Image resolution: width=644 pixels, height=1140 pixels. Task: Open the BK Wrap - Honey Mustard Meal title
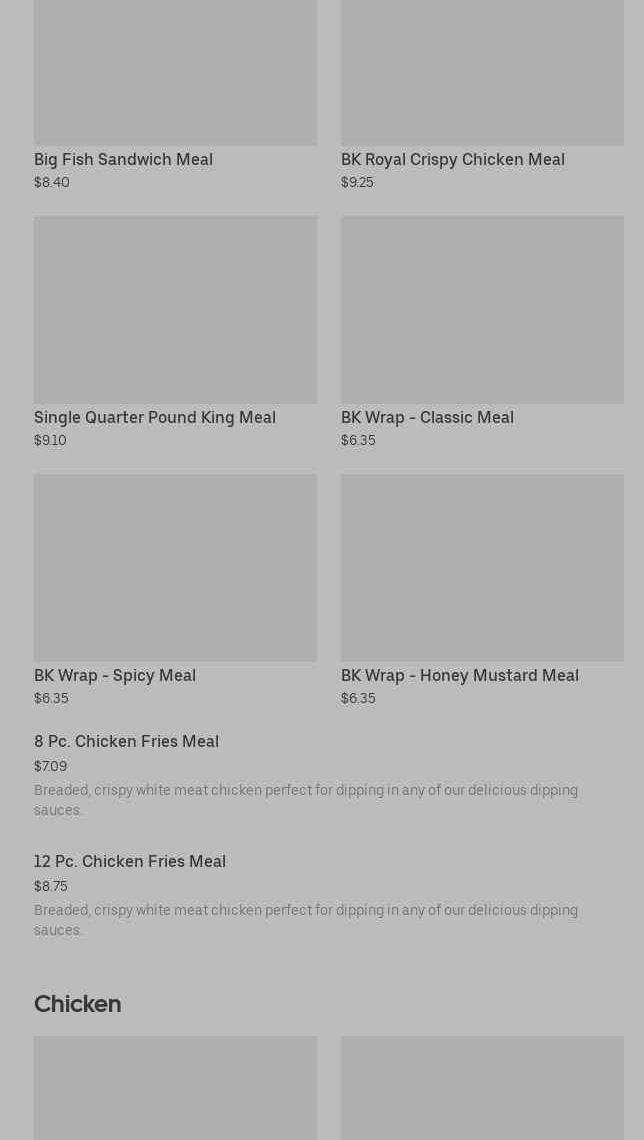pyautogui.click(x=459, y=676)
